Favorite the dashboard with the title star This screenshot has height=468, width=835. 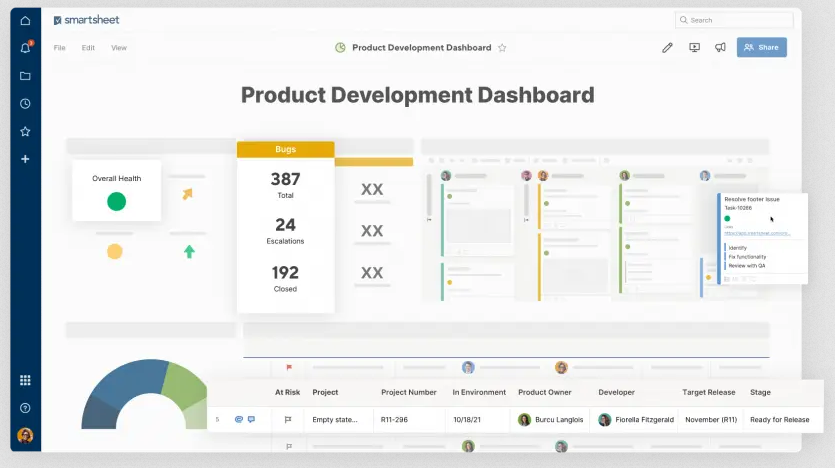pyautogui.click(x=502, y=48)
